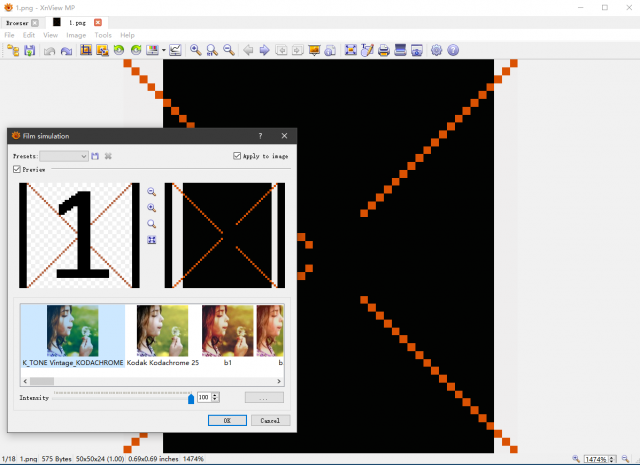Viewport: 640px width, 465px height.
Task: Click preview zoom out icon in dialog
Action: point(151,192)
